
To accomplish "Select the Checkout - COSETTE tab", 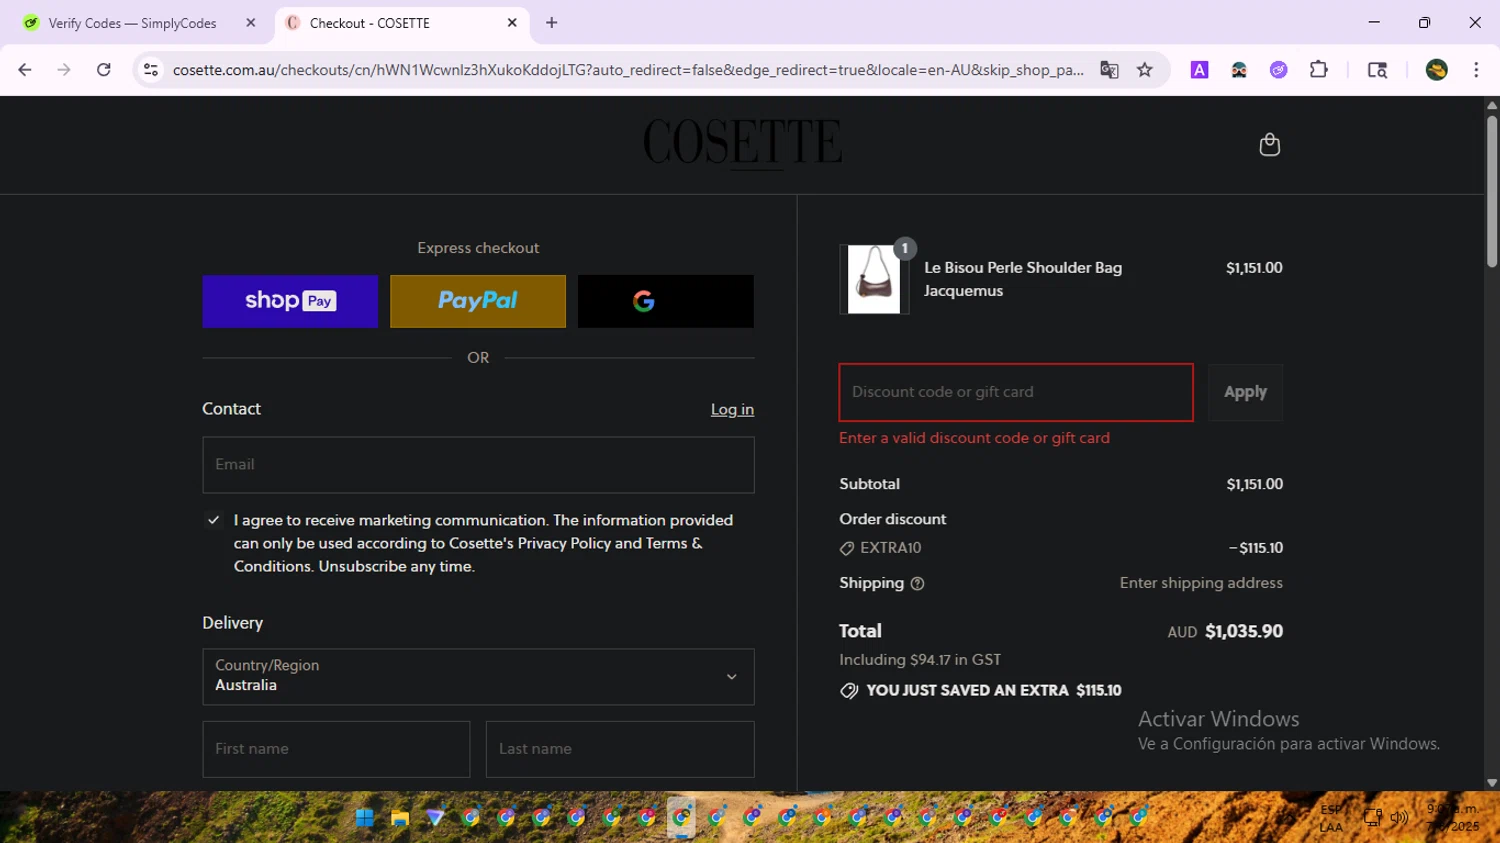I will pyautogui.click(x=401, y=23).
